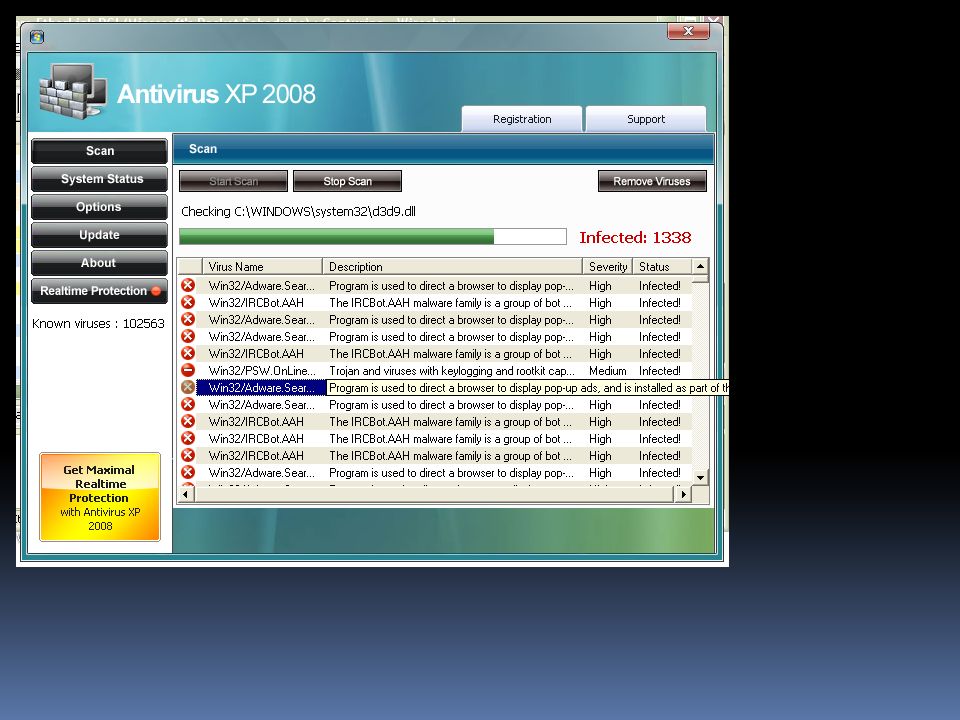Open the Support tab
This screenshot has height=720, width=960.
pyautogui.click(x=646, y=119)
